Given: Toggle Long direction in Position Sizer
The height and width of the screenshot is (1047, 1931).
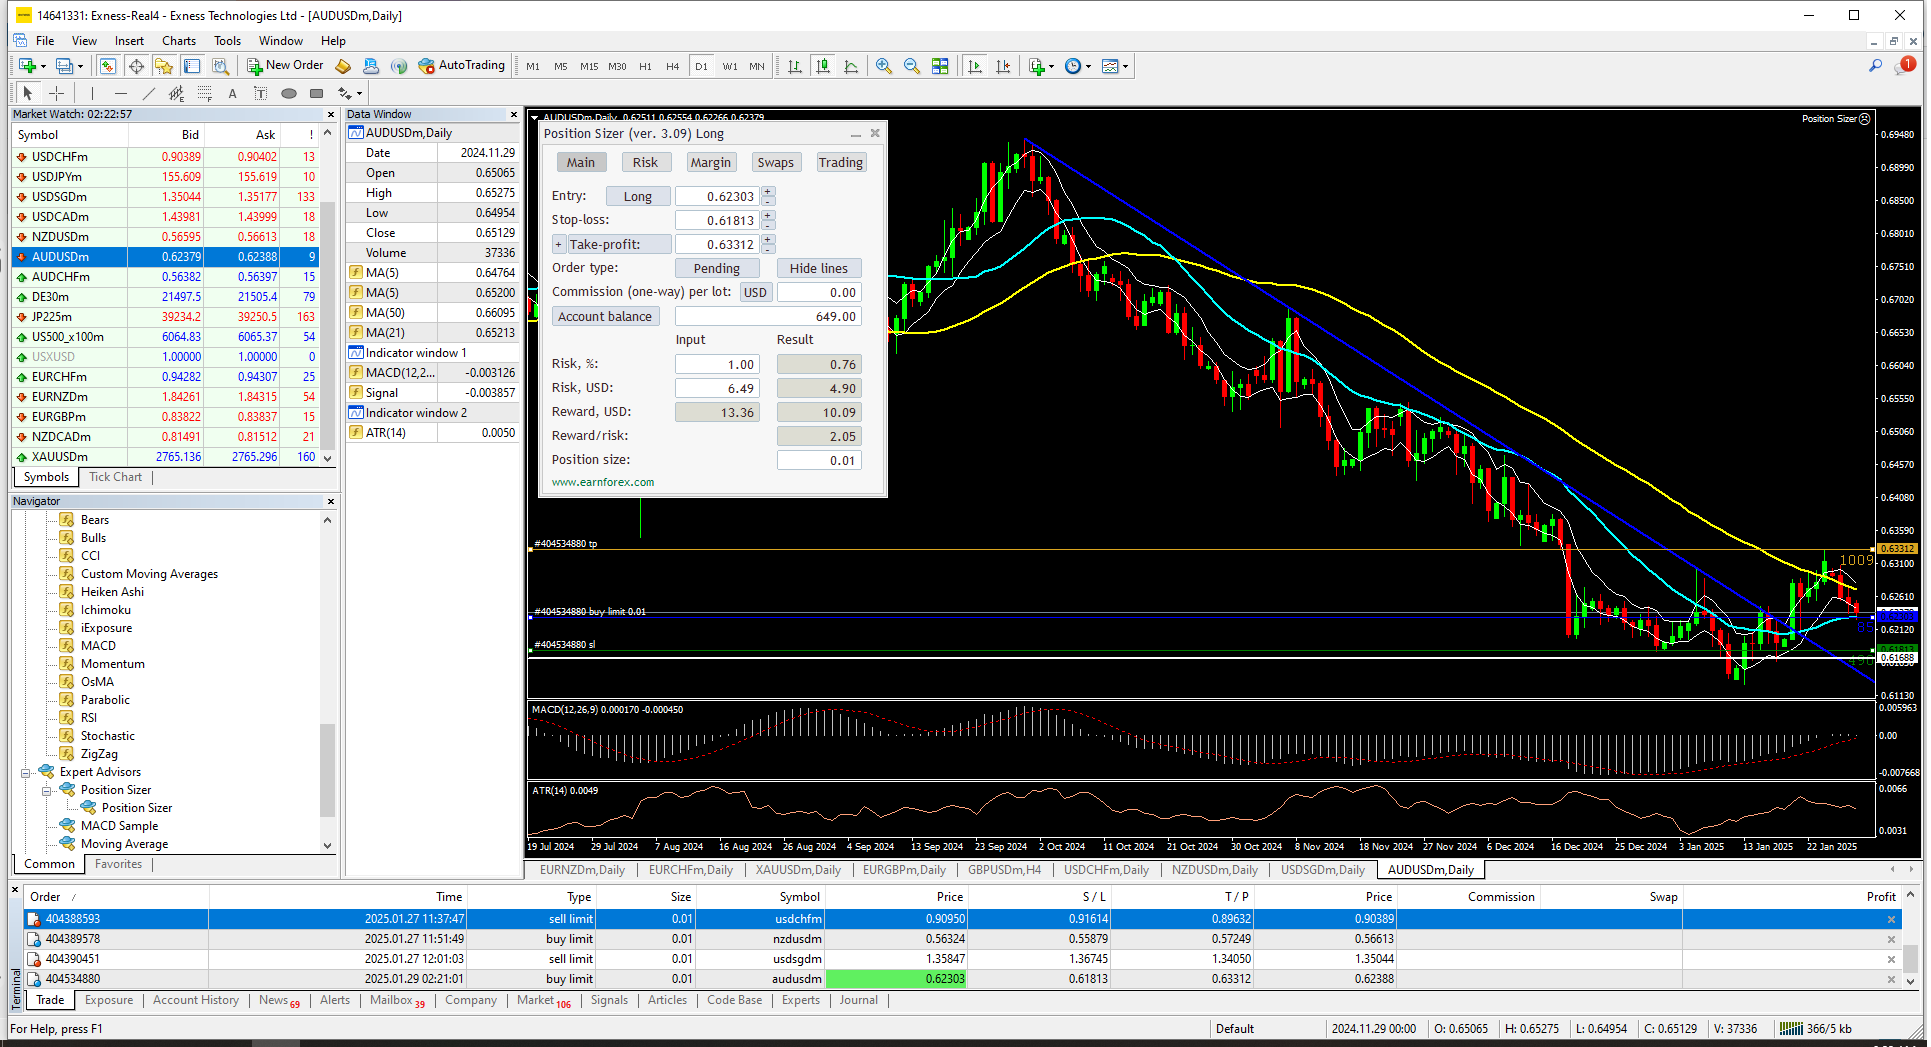Looking at the screenshot, I should click(638, 196).
